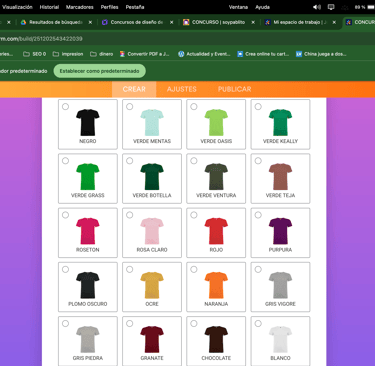Click the dark VERDE BOTELLA t-shirt image
The height and width of the screenshot is (366, 375).
click(152, 177)
